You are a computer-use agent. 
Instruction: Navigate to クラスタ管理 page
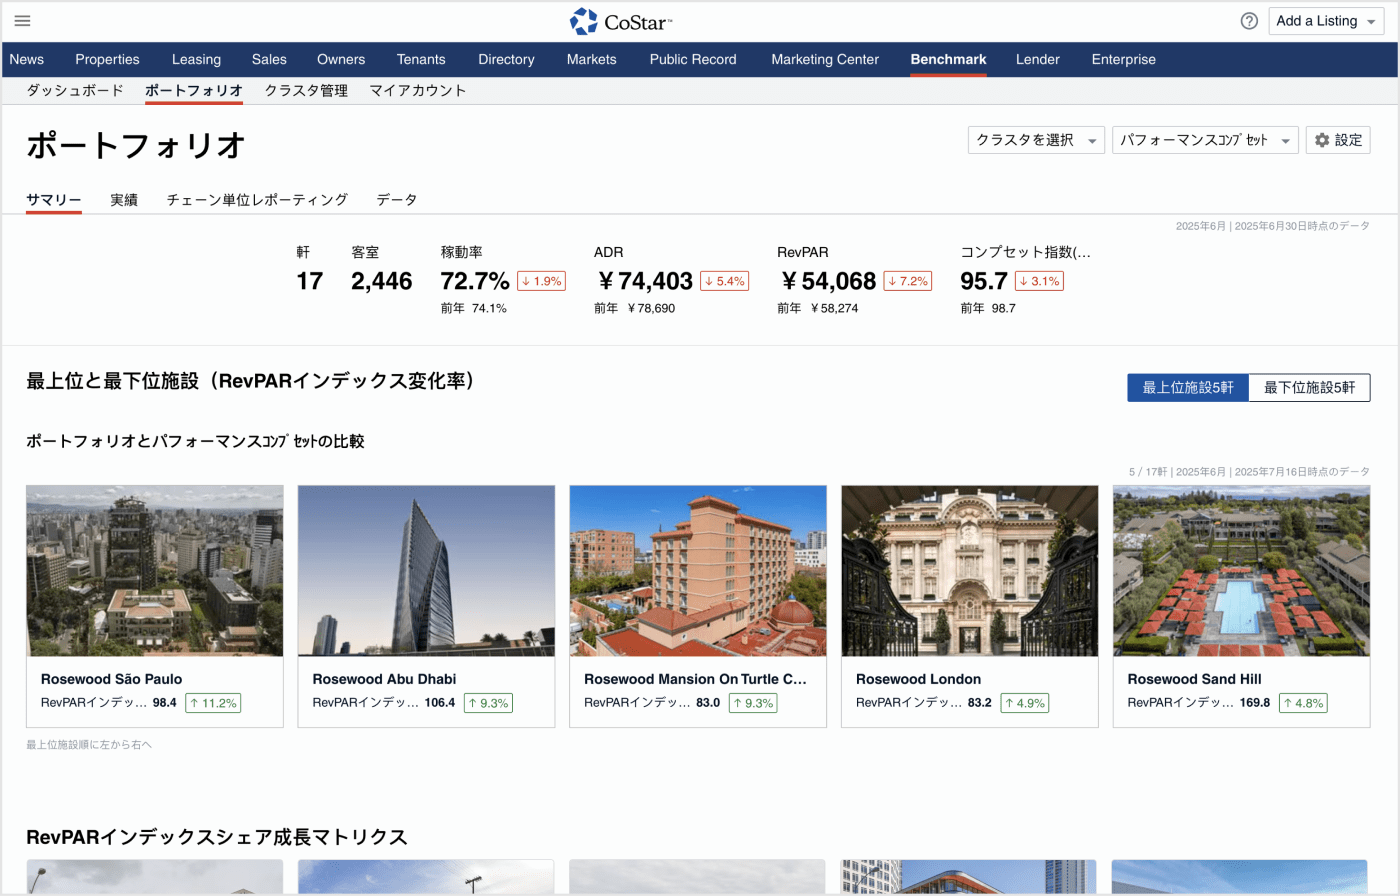click(x=306, y=90)
